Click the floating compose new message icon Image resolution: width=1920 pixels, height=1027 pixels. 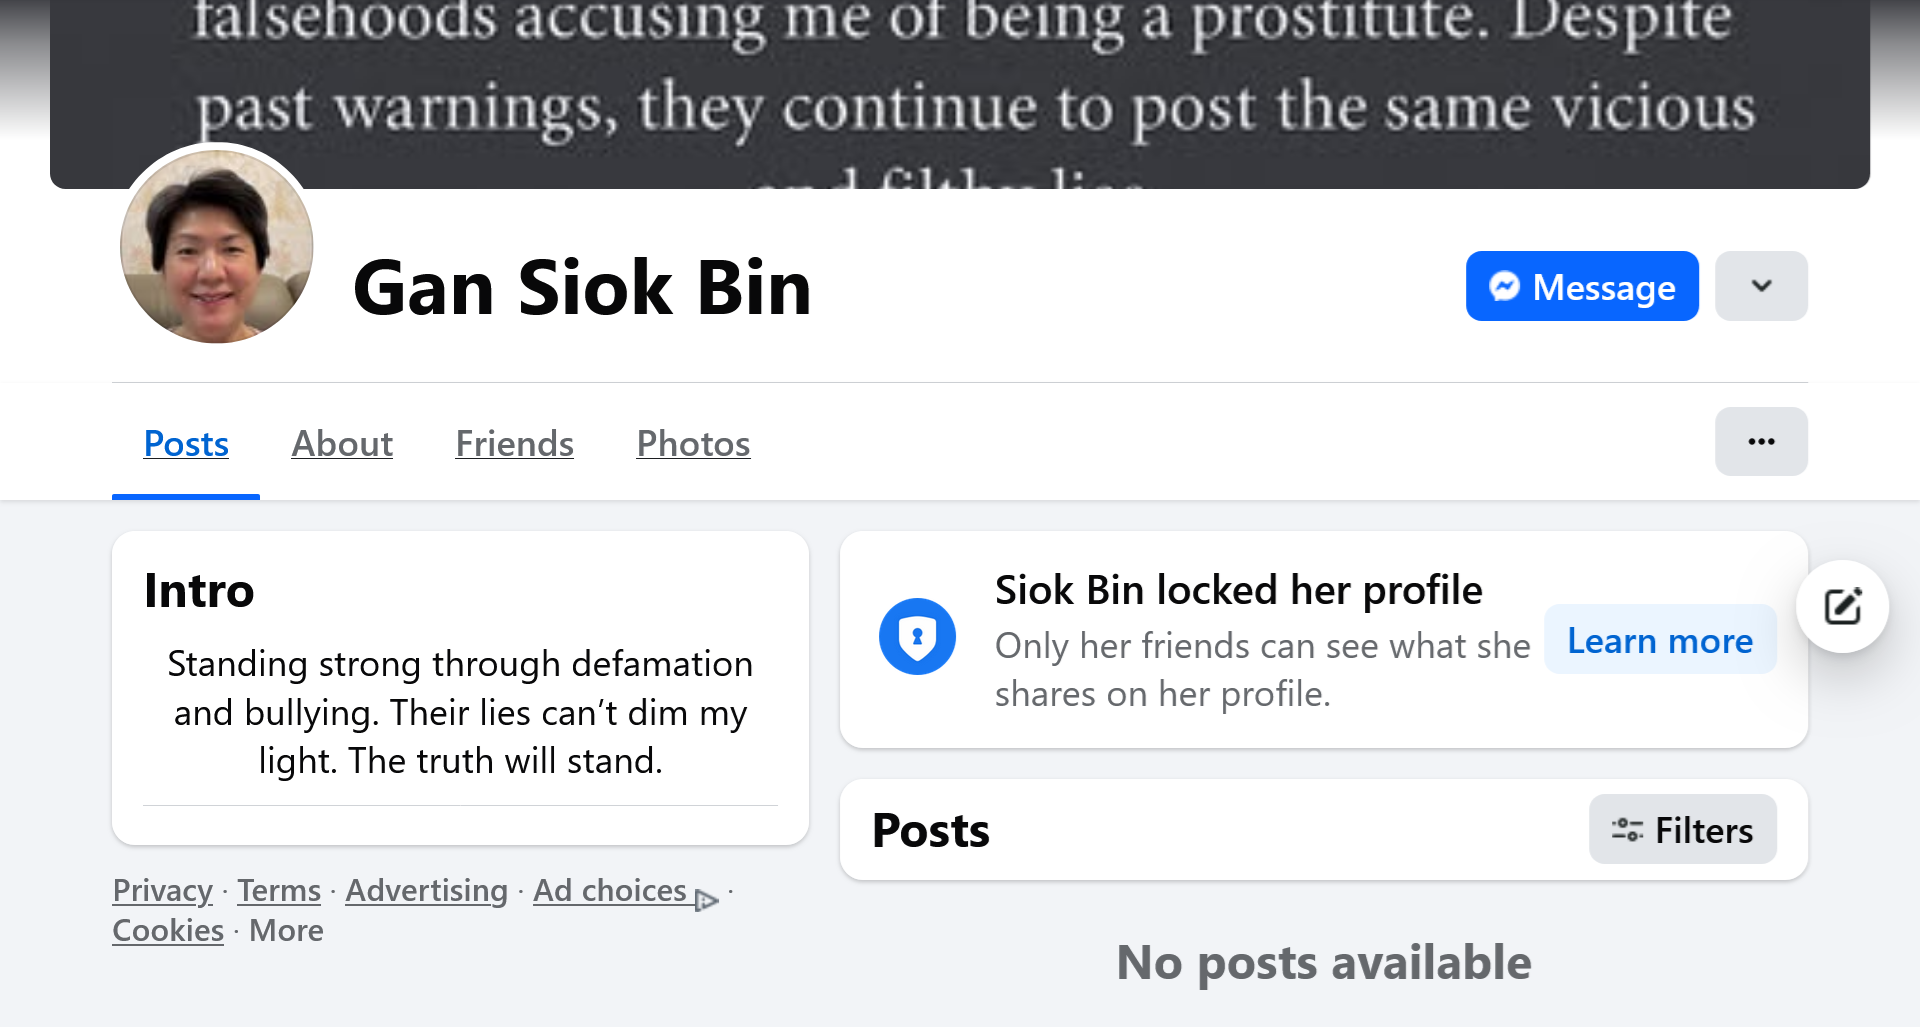coord(1842,607)
